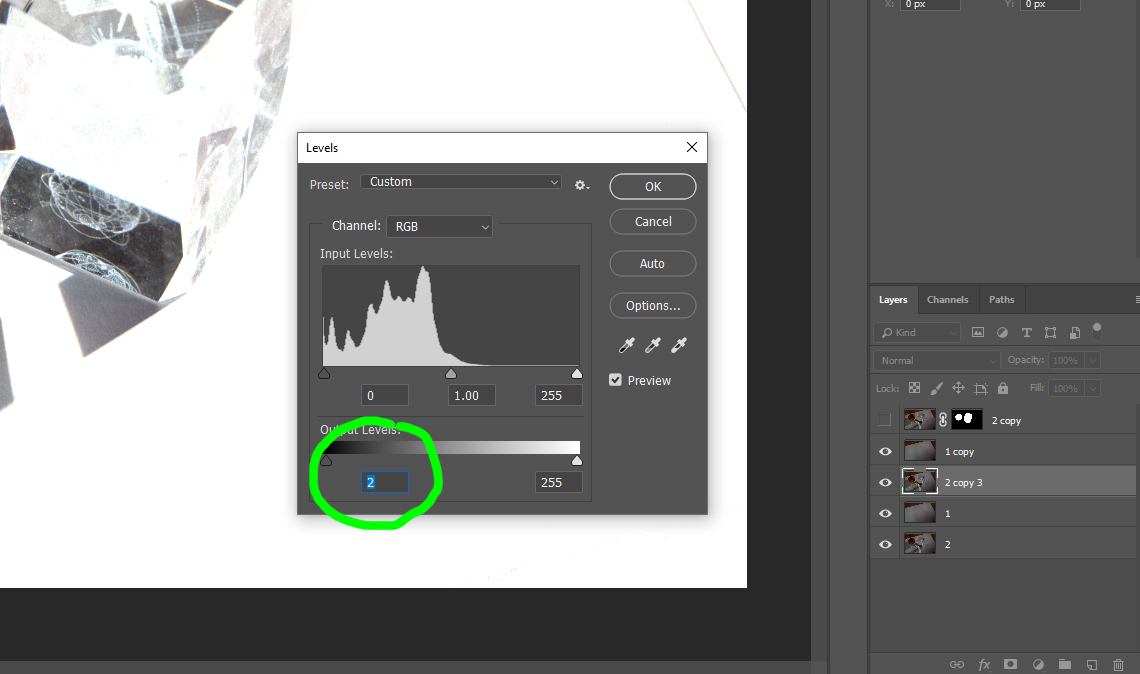Click the add layer mask icon

pyautogui.click(x=1011, y=664)
